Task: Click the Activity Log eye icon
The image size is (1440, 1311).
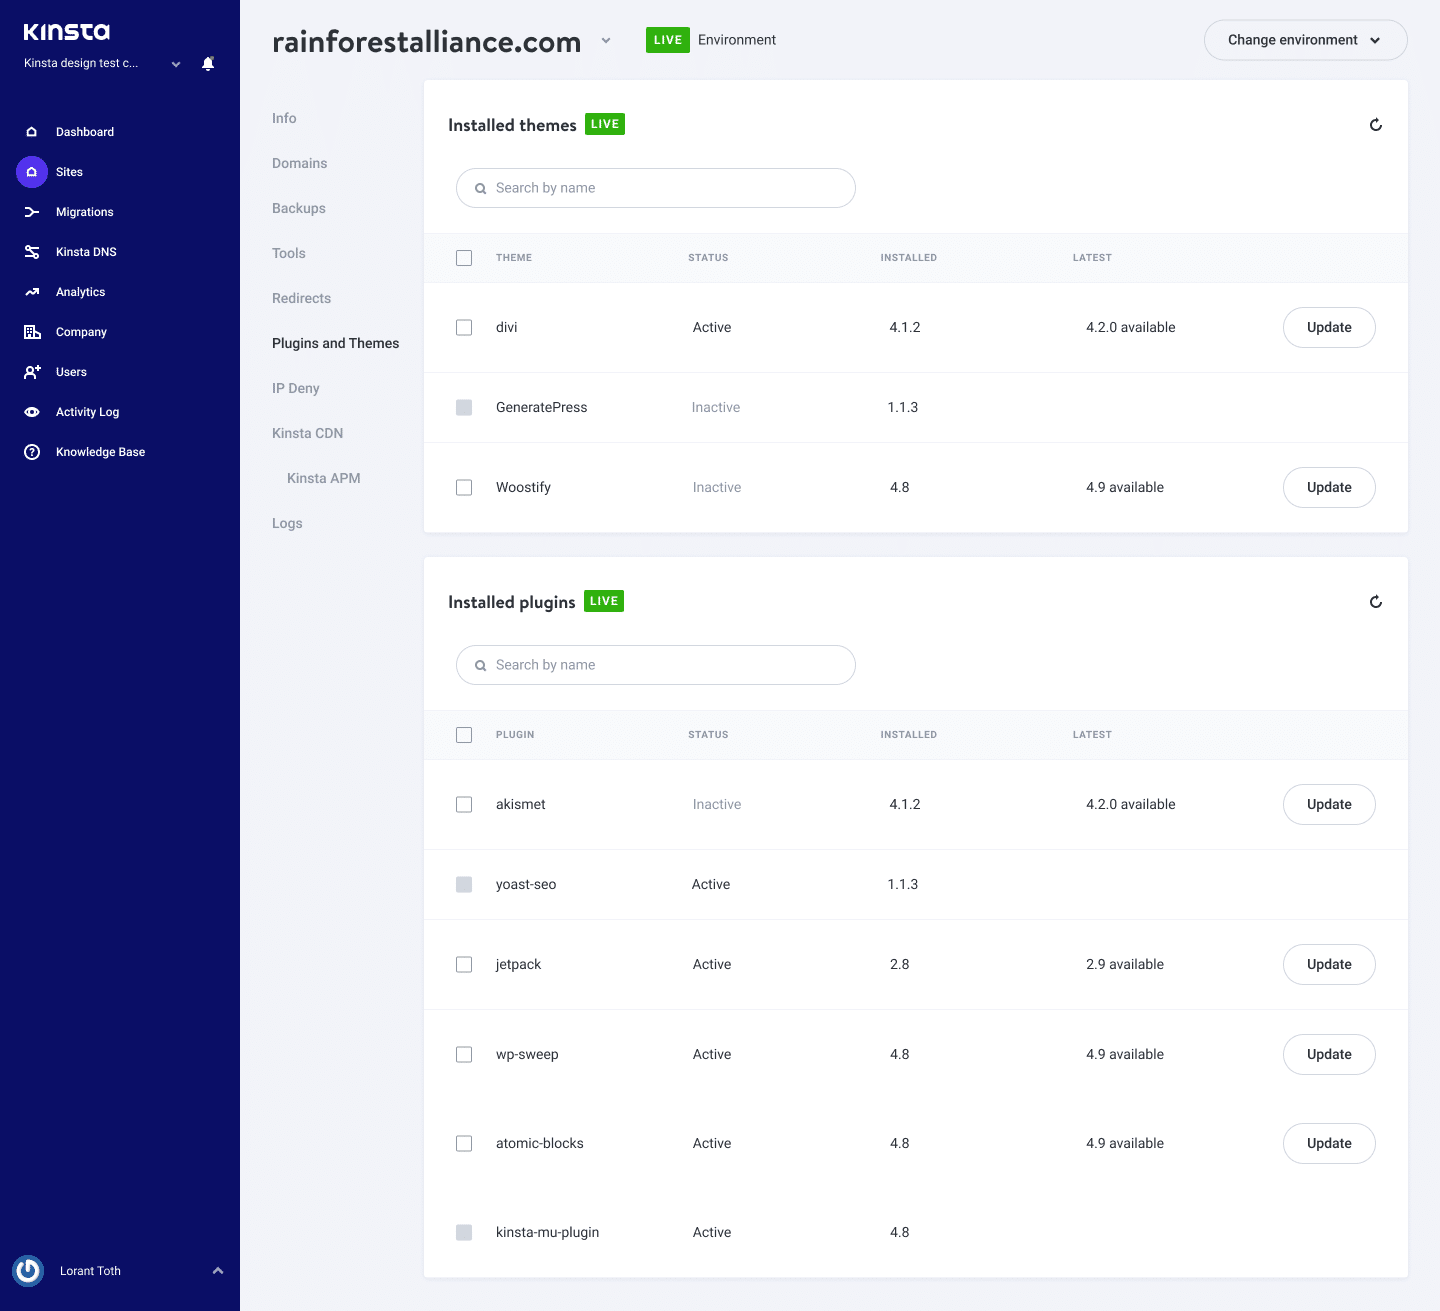Action: point(32,412)
